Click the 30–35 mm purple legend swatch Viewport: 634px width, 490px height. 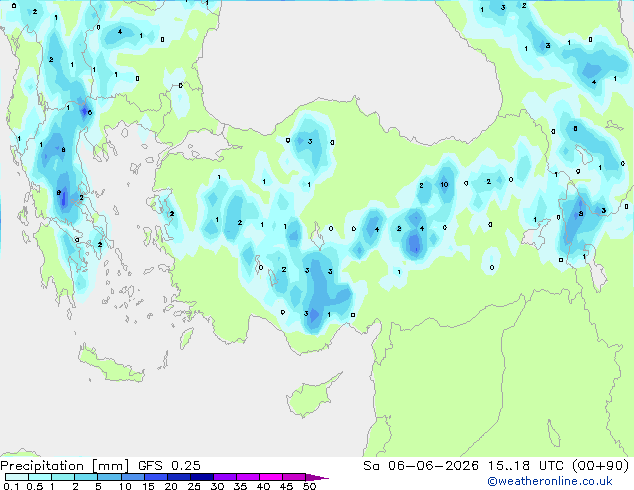point(225,477)
